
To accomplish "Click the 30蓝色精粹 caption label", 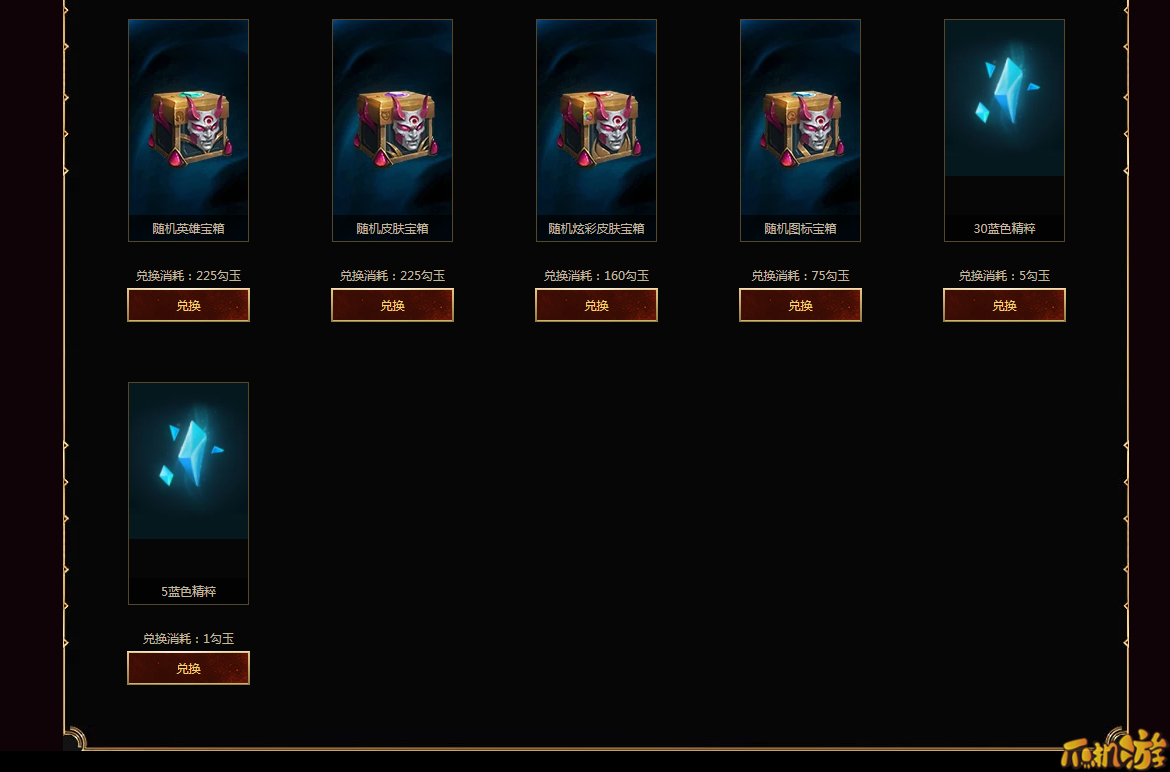I will 1004,228.
